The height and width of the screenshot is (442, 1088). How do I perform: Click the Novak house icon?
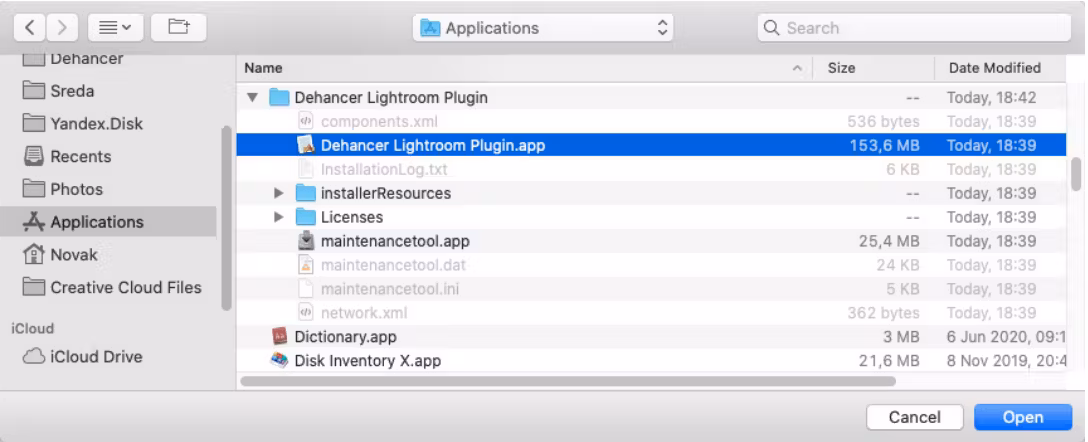coord(33,254)
